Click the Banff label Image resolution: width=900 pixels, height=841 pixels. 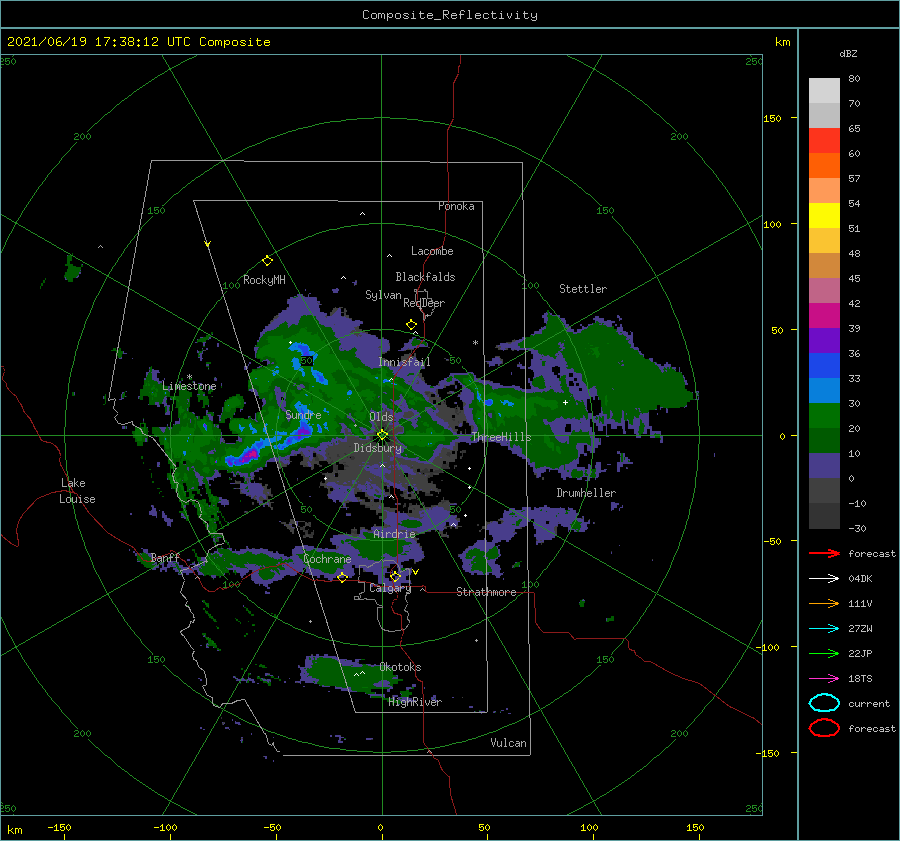[x=165, y=557]
